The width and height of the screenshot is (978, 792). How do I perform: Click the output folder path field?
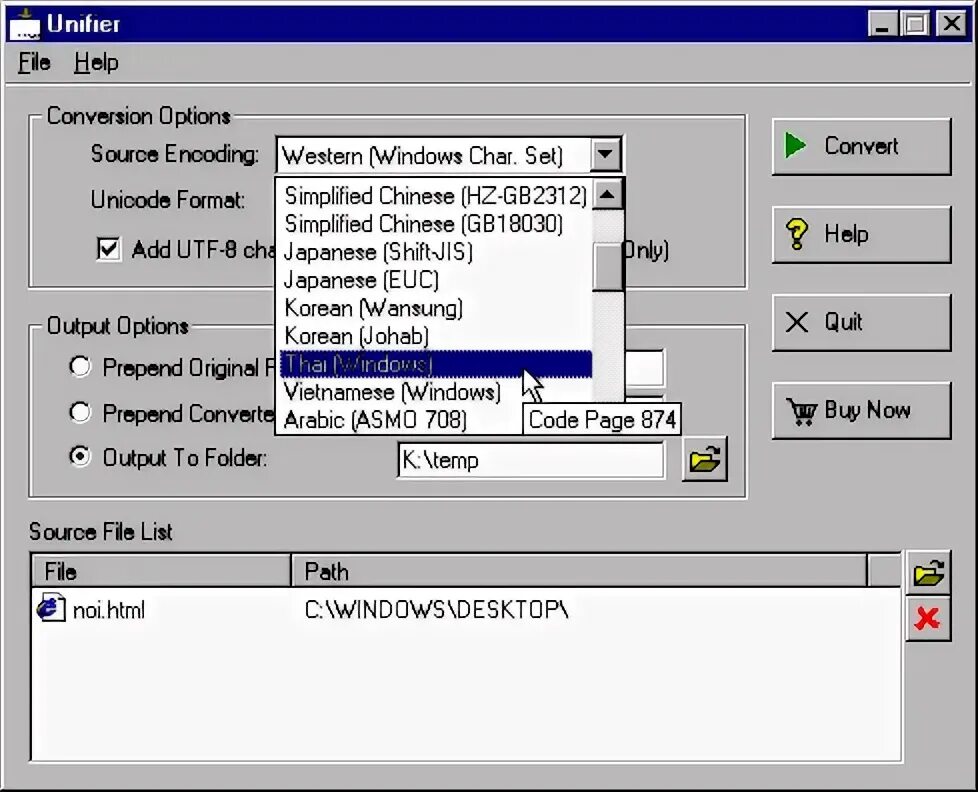(x=531, y=460)
